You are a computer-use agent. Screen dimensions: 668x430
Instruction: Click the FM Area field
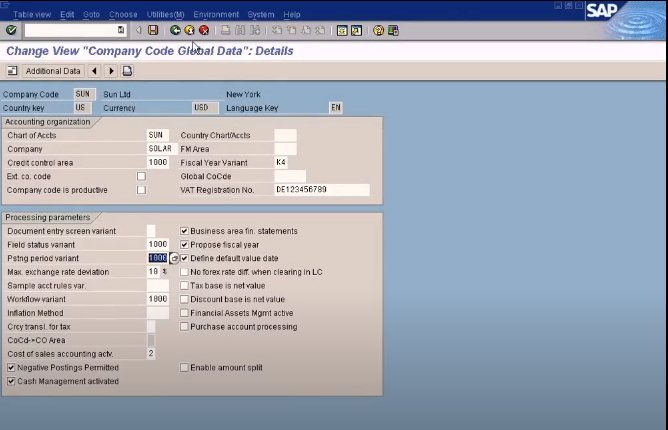285,149
